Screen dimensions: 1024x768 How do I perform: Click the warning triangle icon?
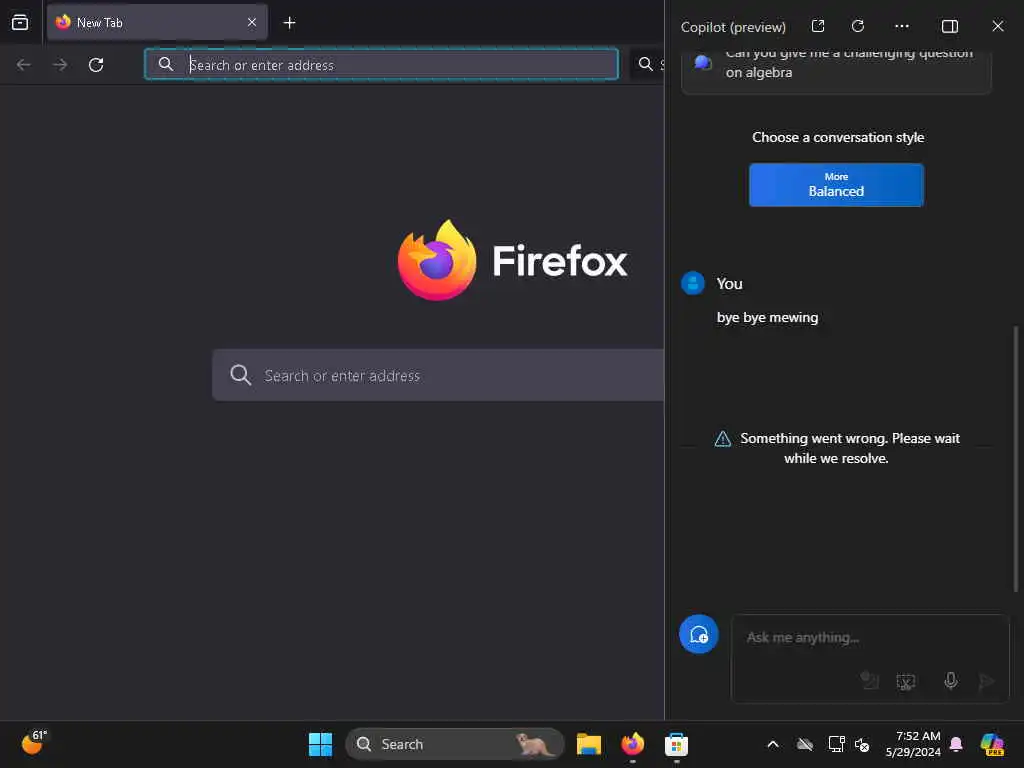pyautogui.click(x=722, y=439)
